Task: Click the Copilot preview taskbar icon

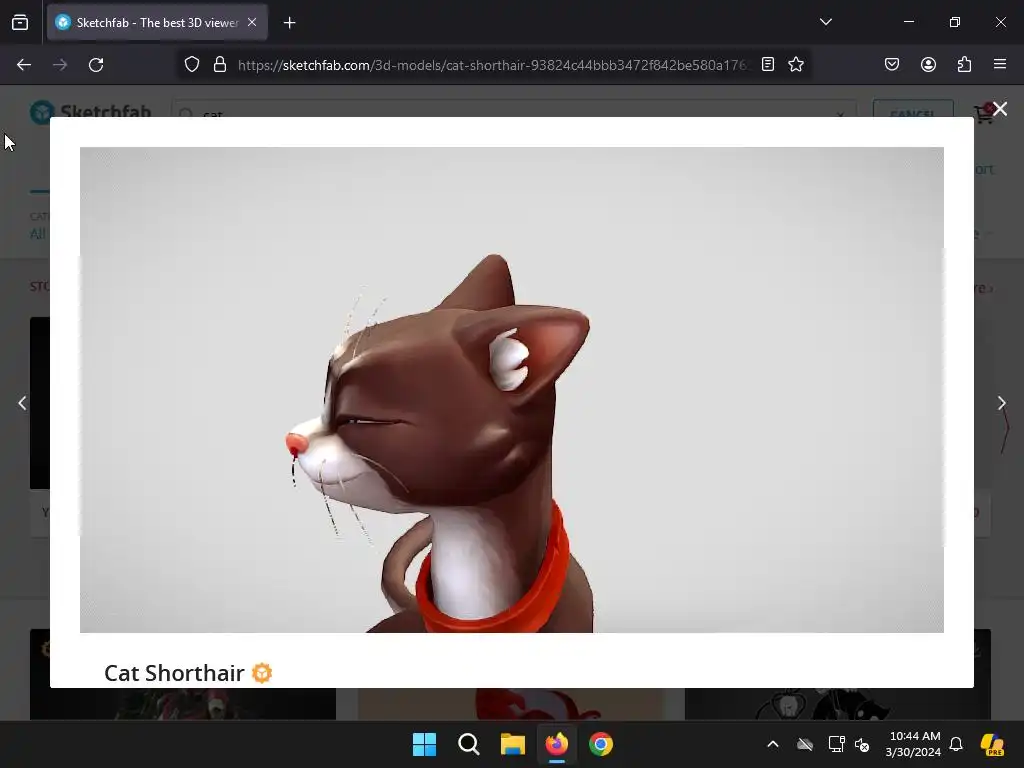Action: 992,744
